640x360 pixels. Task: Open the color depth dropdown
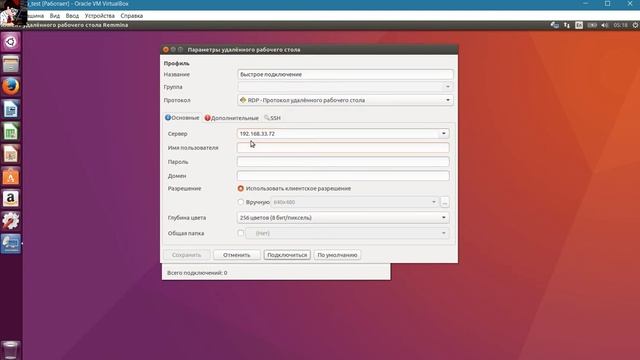click(343, 218)
